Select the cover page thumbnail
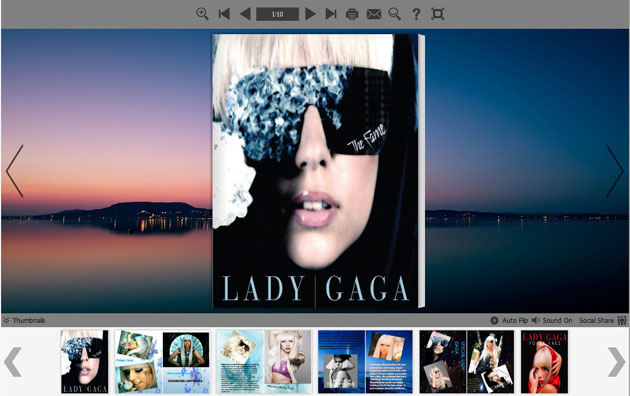 click(84, 361)
